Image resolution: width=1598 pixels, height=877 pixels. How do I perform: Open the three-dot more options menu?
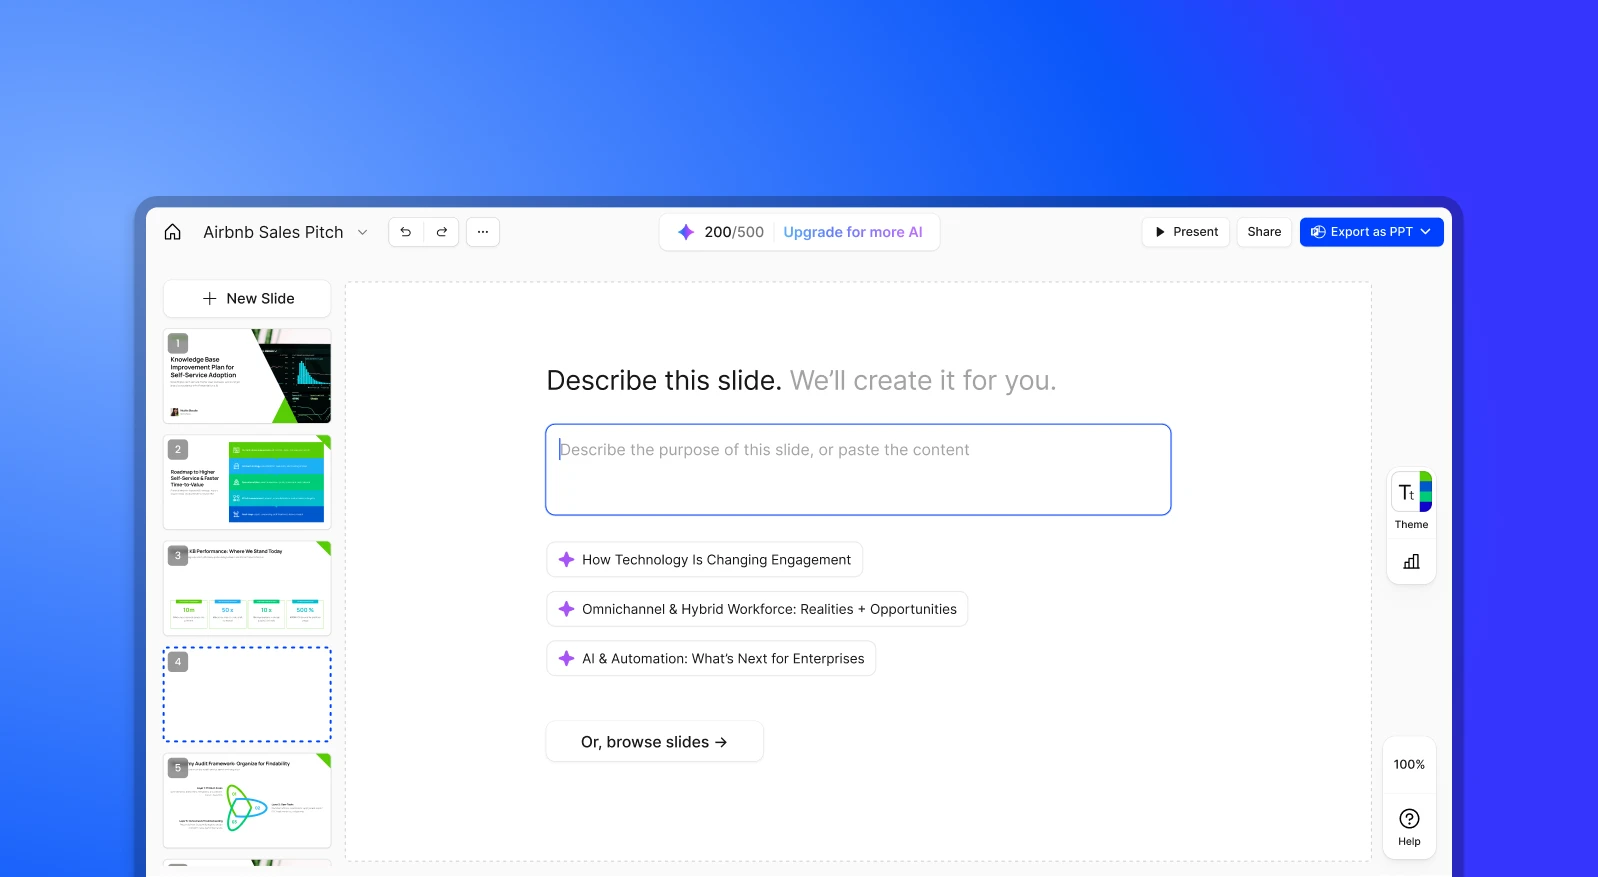click(x=483, y=232)
